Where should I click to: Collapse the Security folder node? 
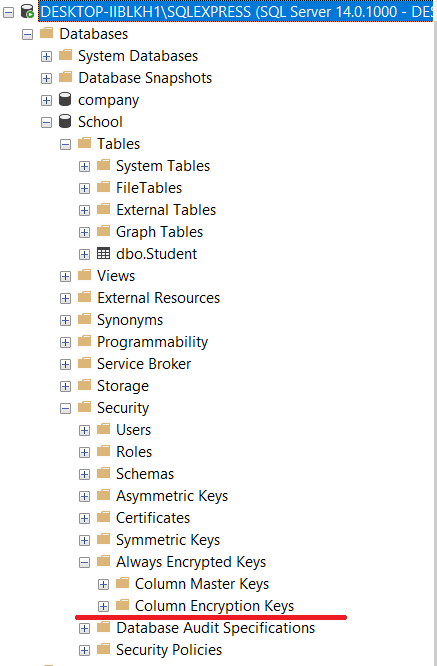pyautogui.click(x=65, y=409)
